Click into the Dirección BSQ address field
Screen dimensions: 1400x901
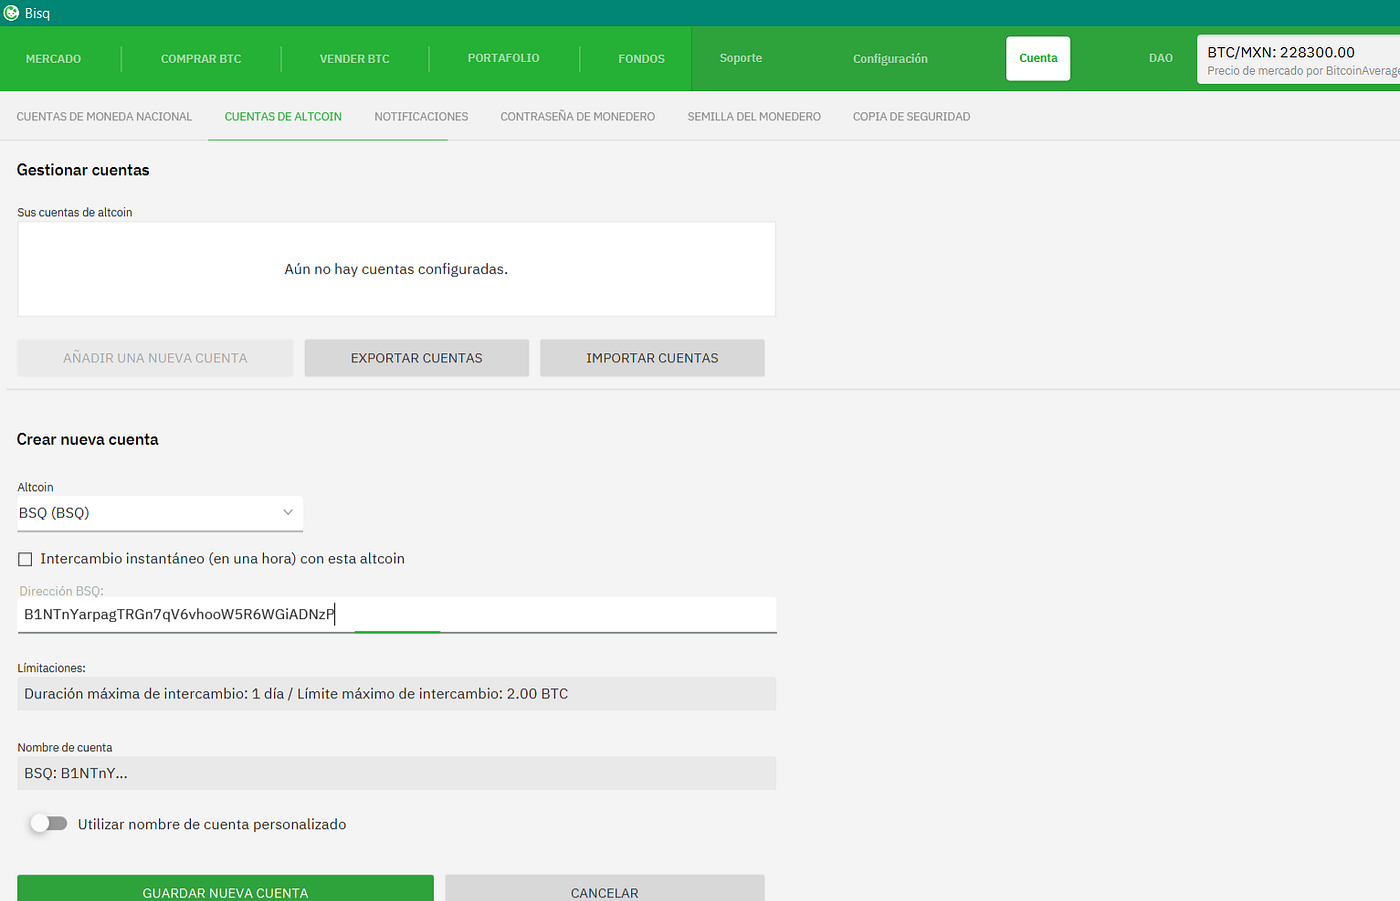397,614
